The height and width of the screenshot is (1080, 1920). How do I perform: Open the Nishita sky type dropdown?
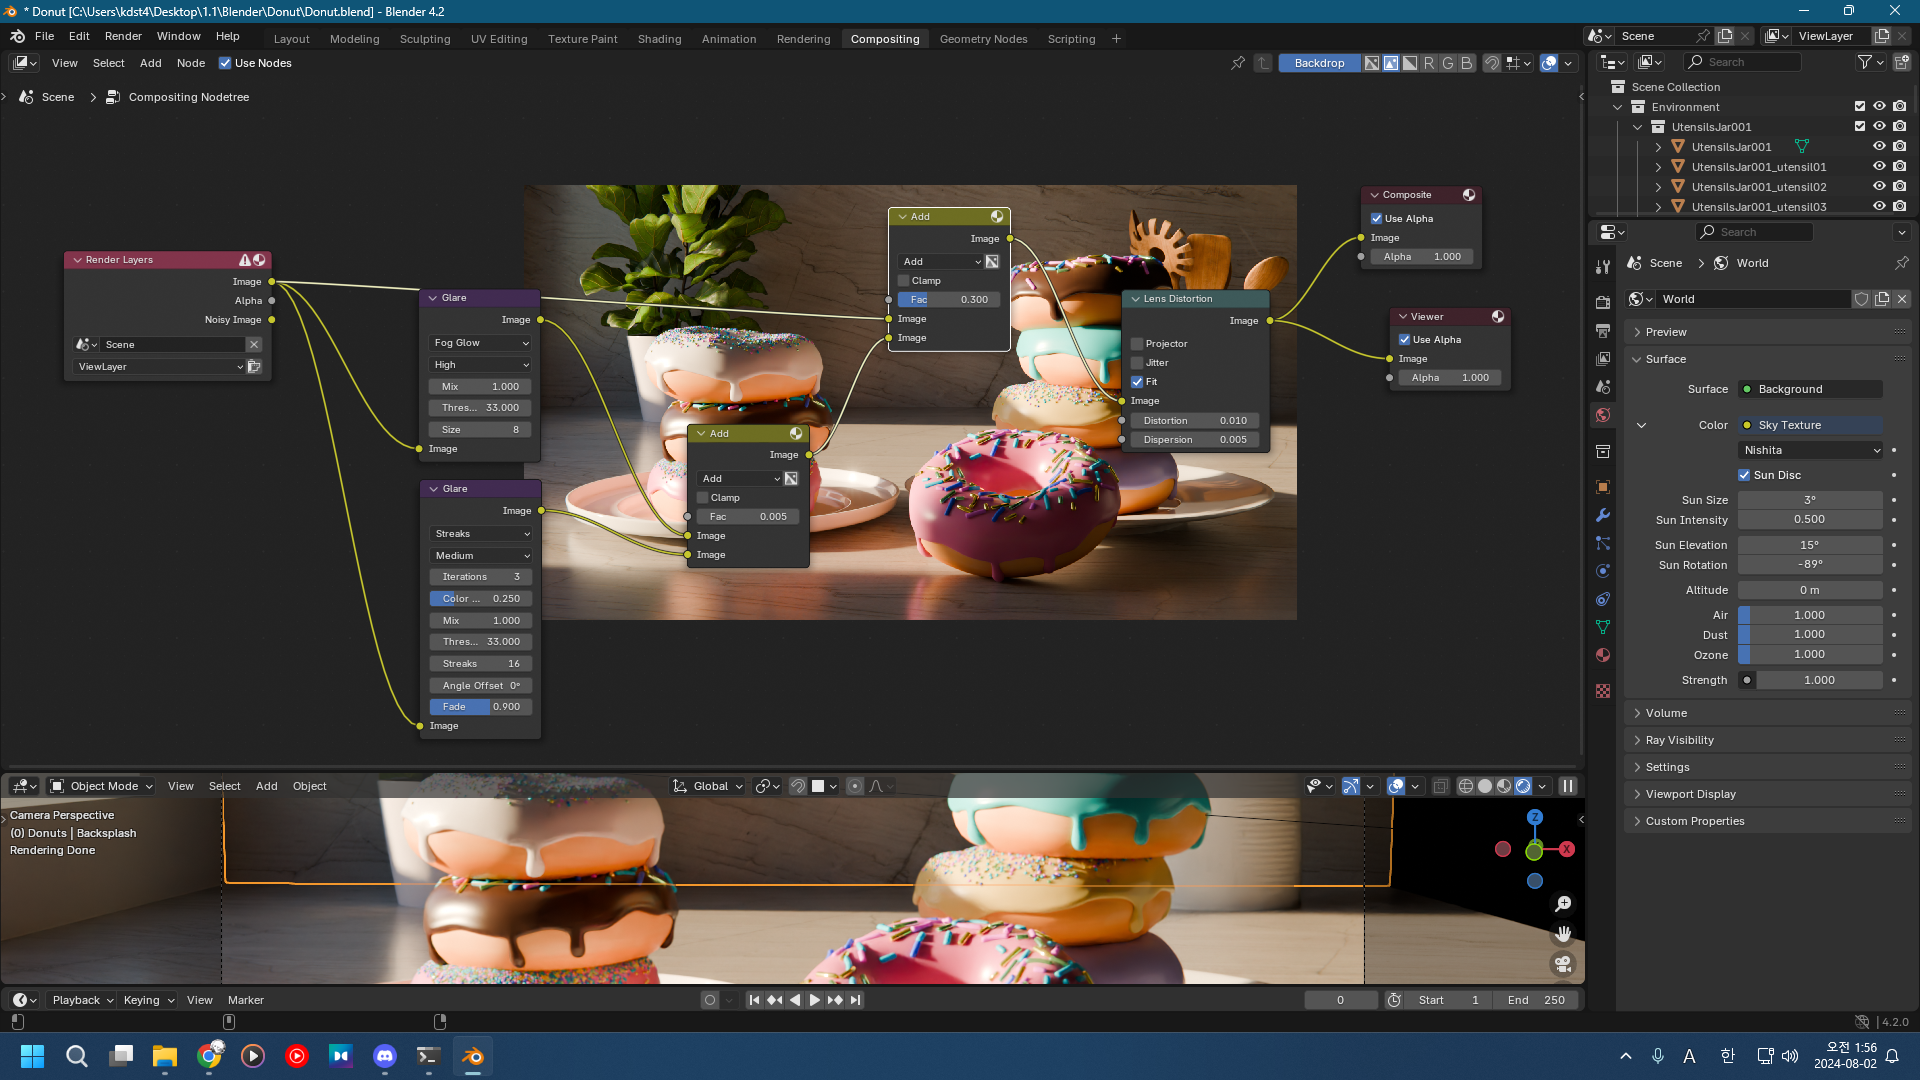(x=1811, y=450)
